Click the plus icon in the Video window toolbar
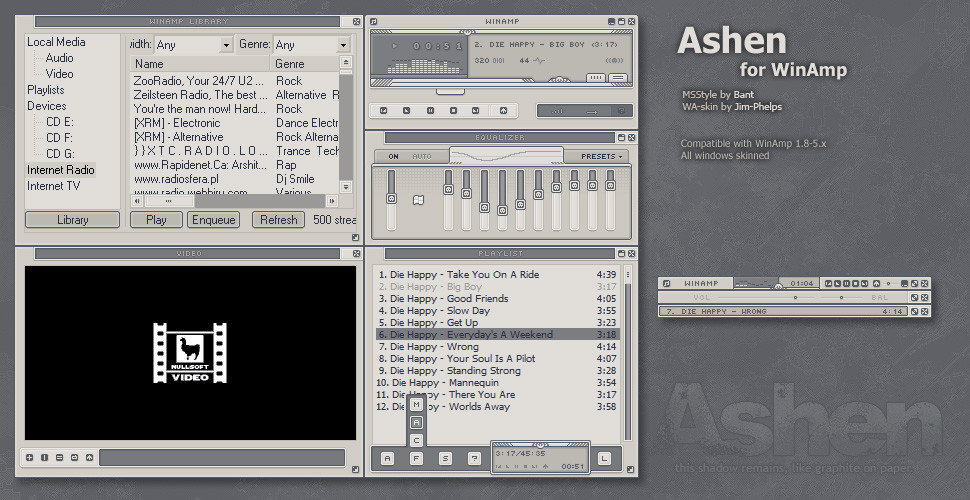The height and width of the screenshot is (500, 970). 29,458
